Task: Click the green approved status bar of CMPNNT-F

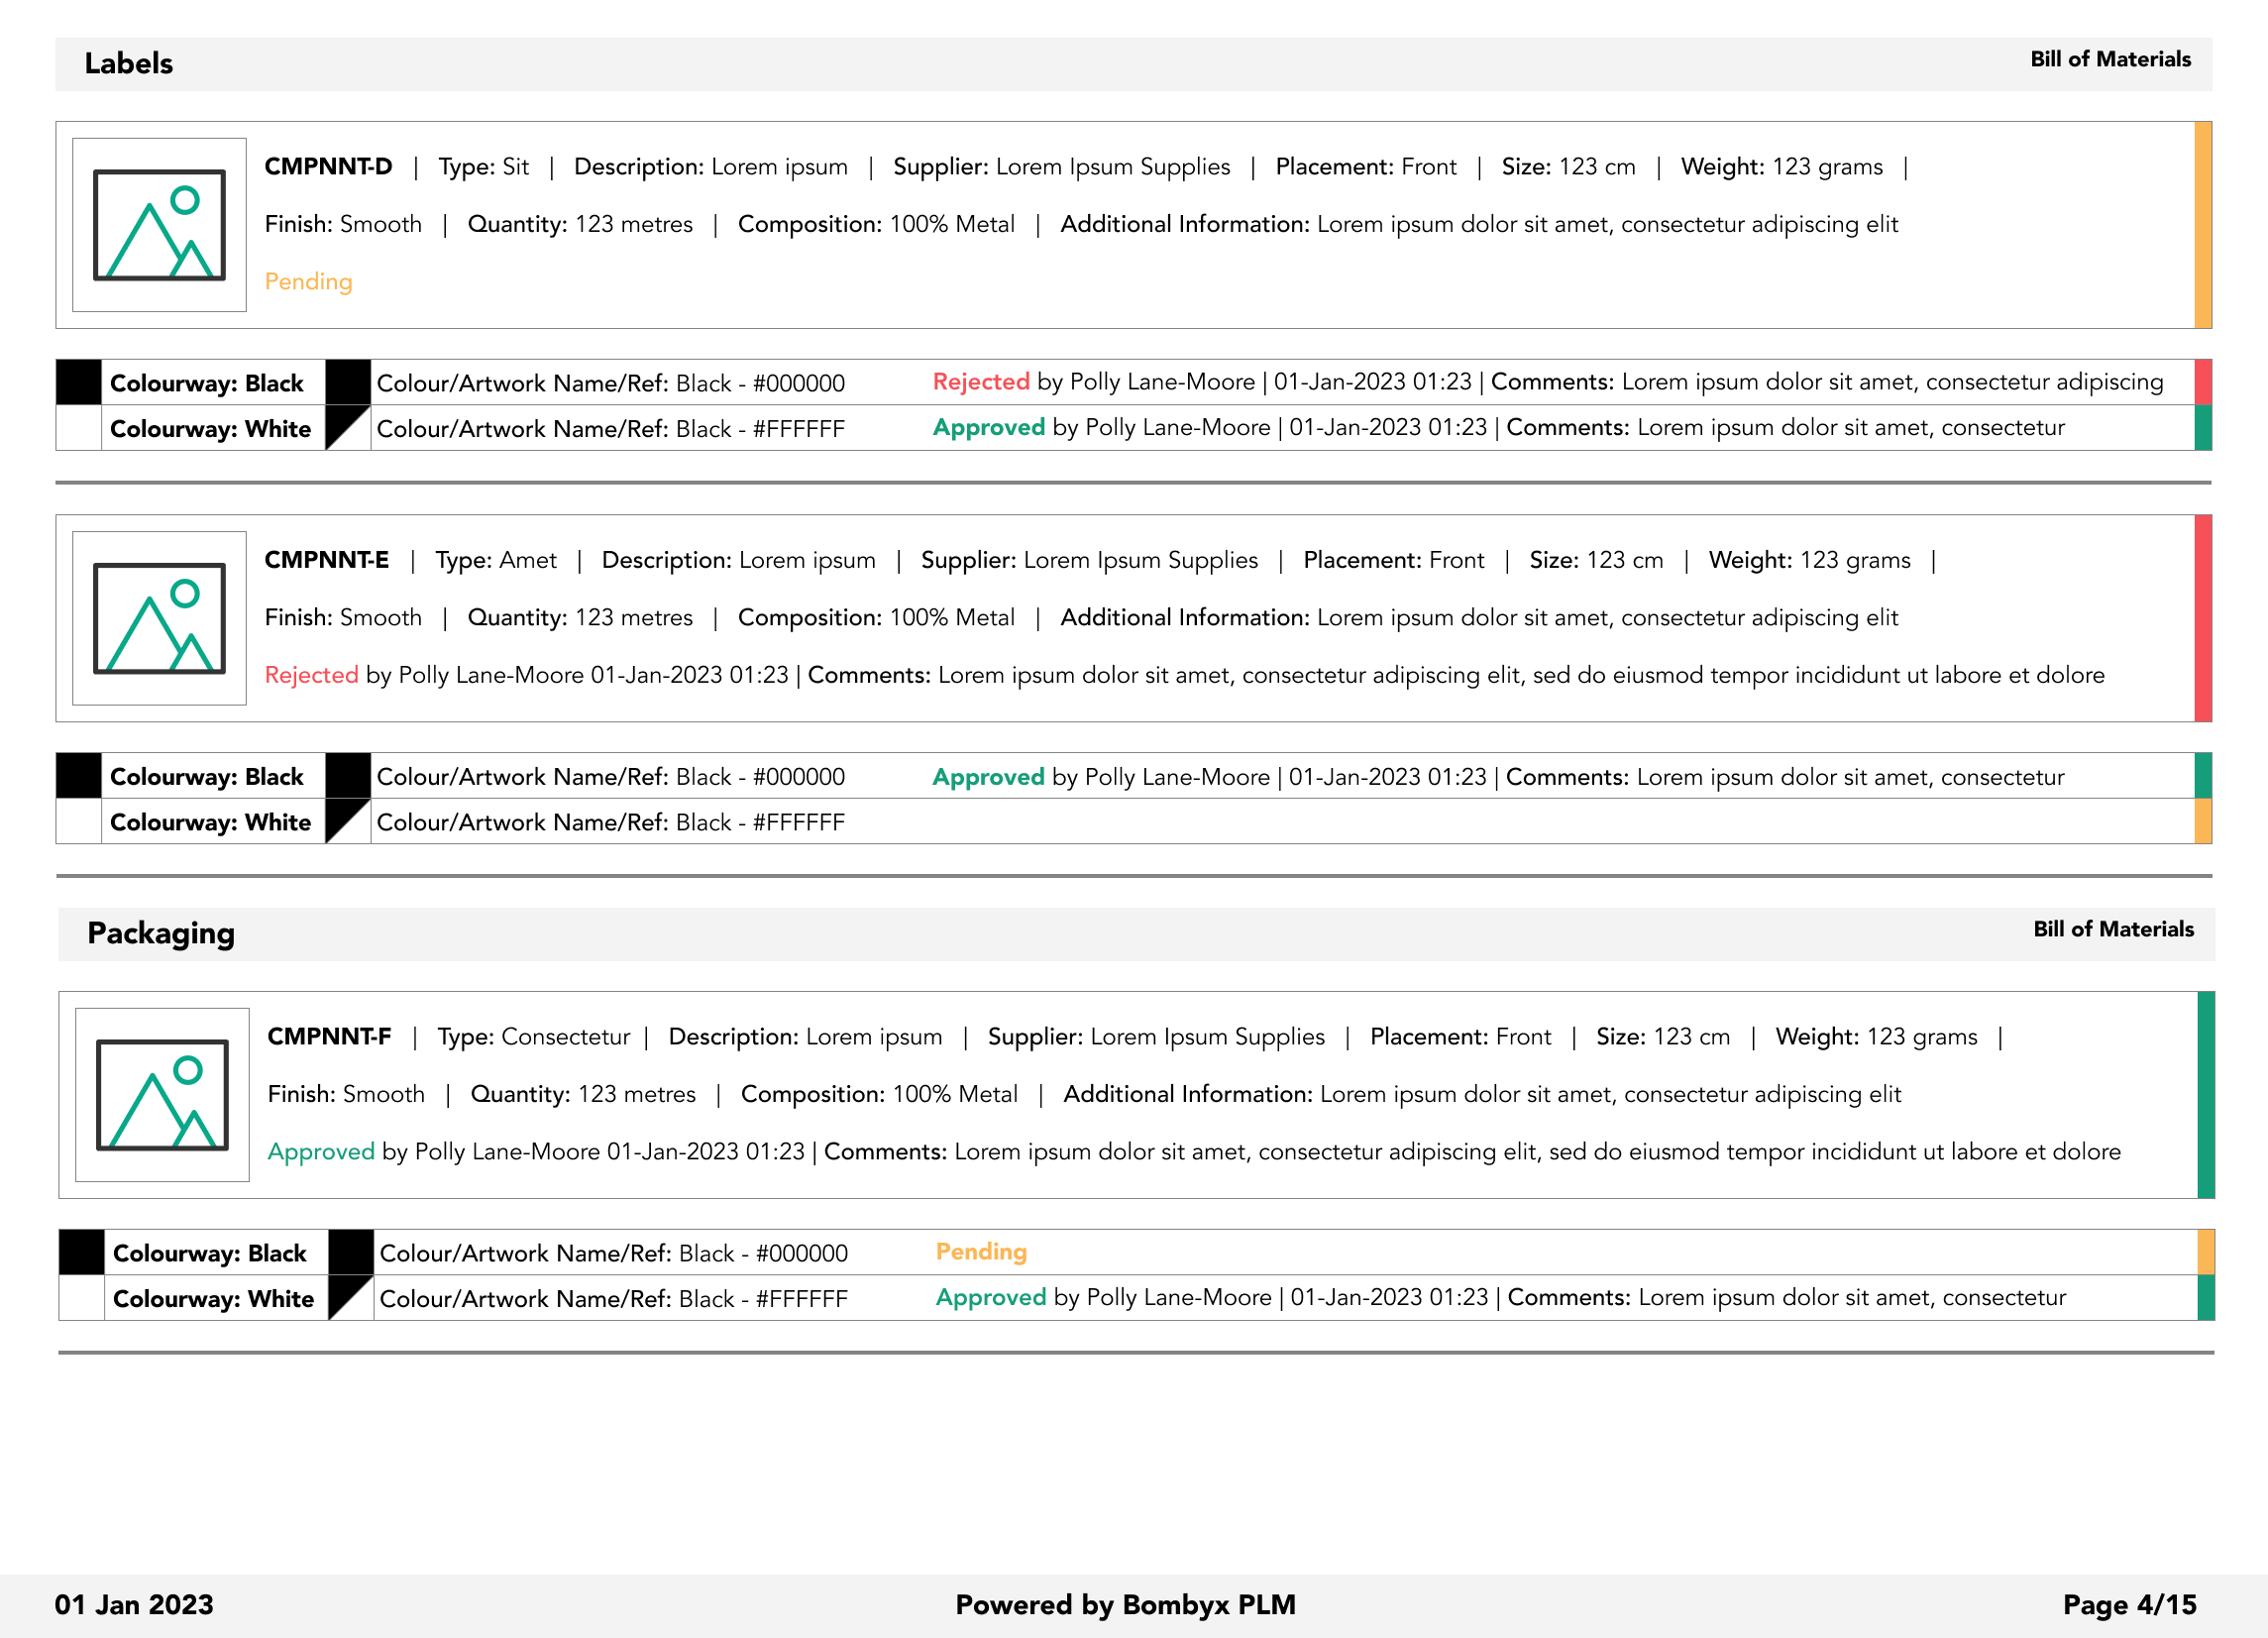Action: tap(2206, 1095)
